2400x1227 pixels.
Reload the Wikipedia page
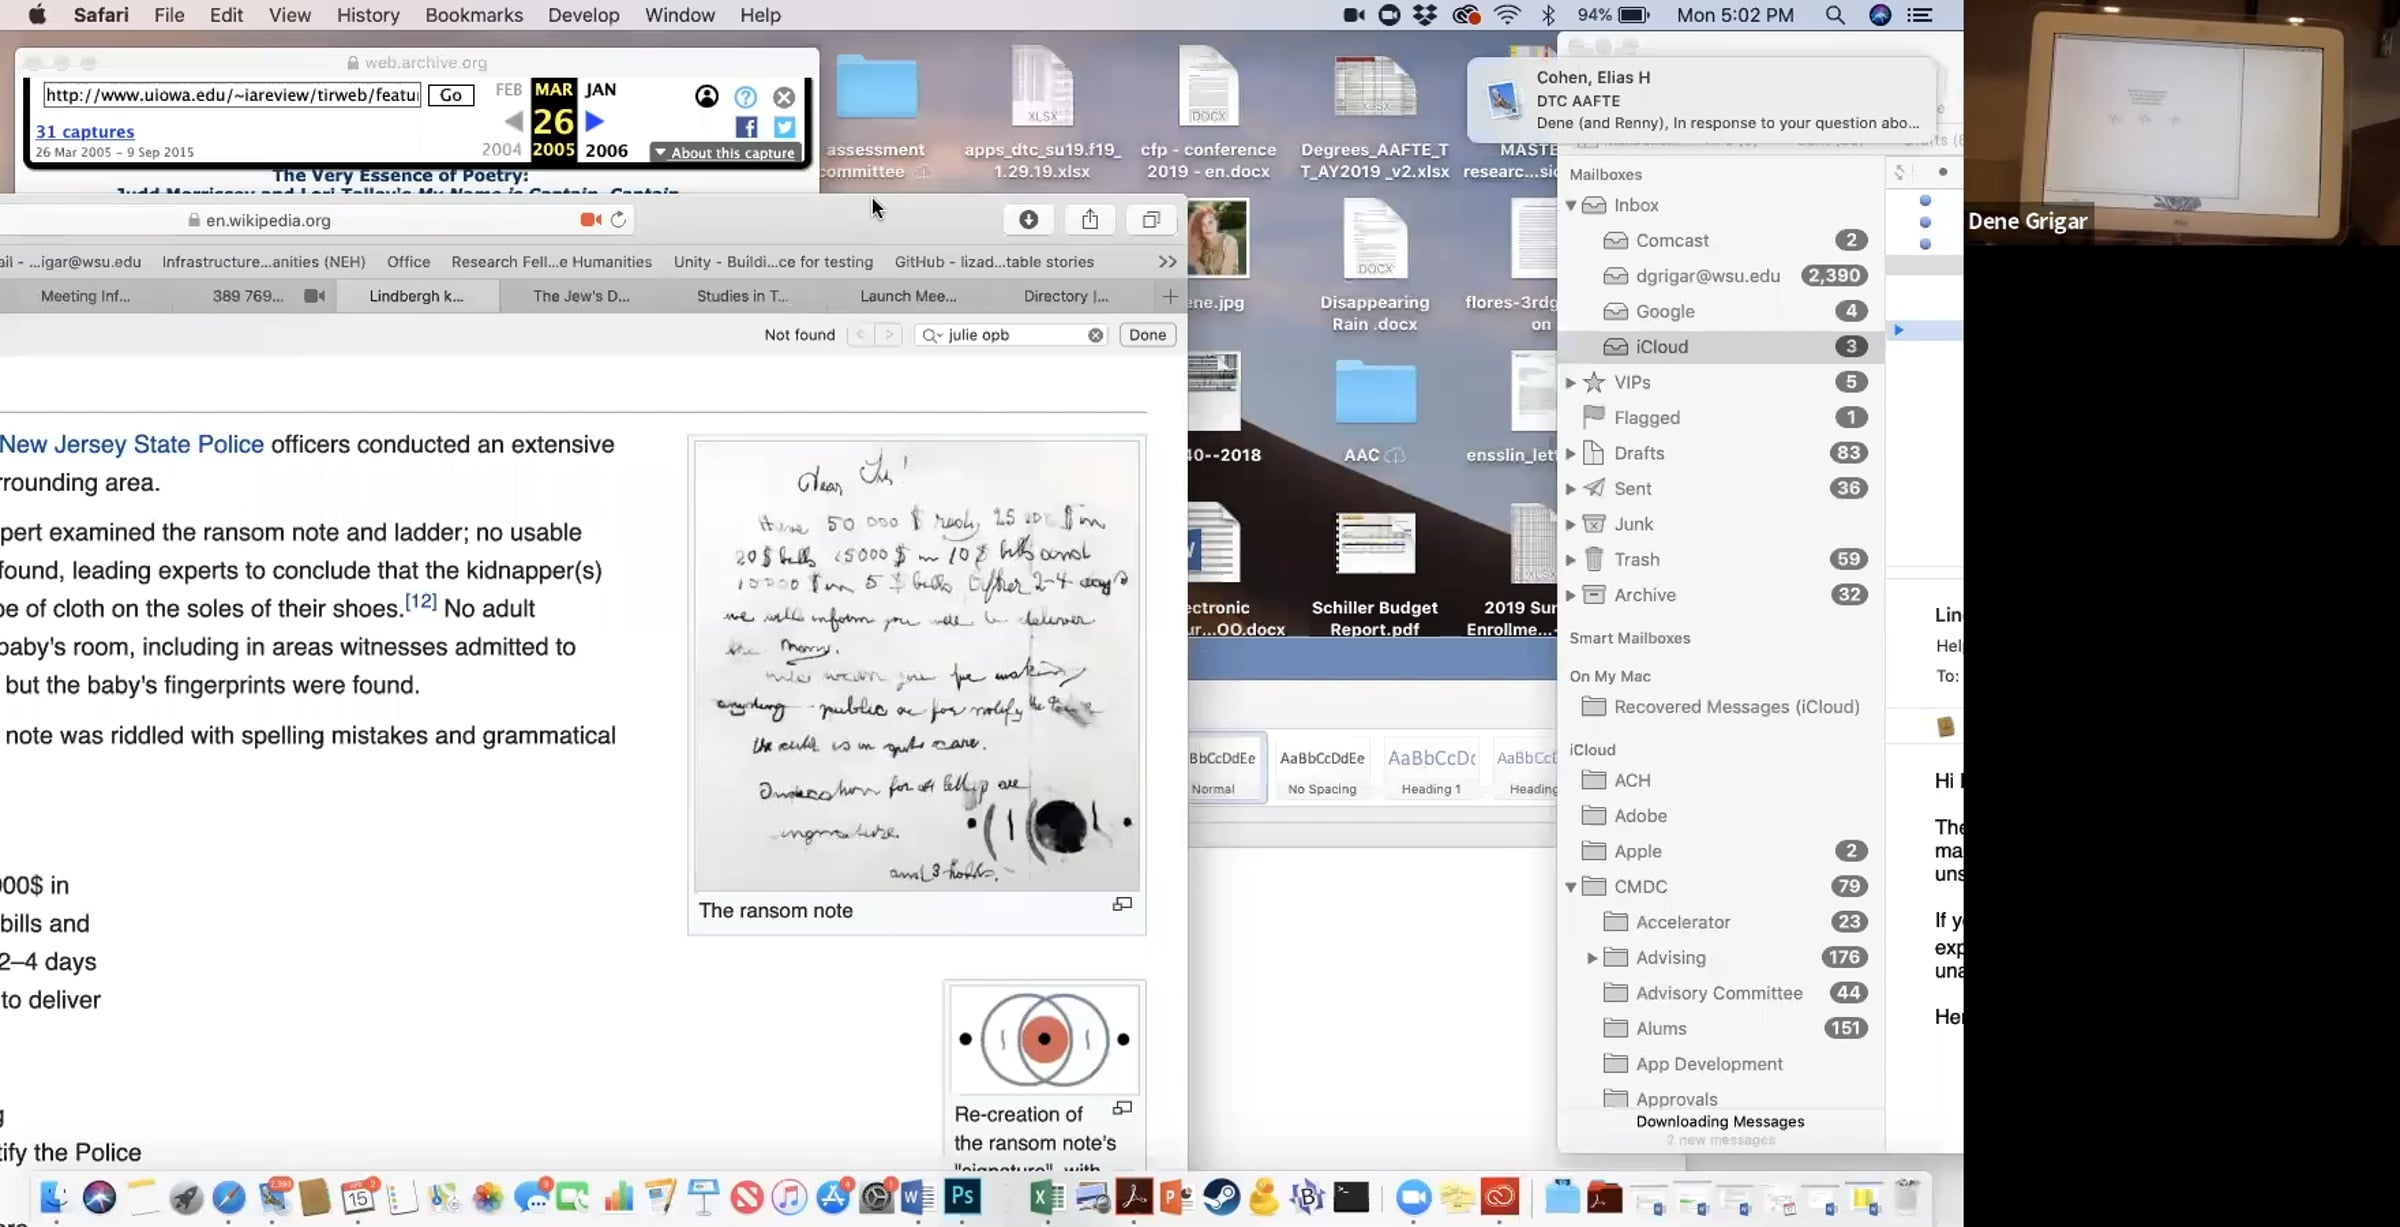tap(619, 220)
